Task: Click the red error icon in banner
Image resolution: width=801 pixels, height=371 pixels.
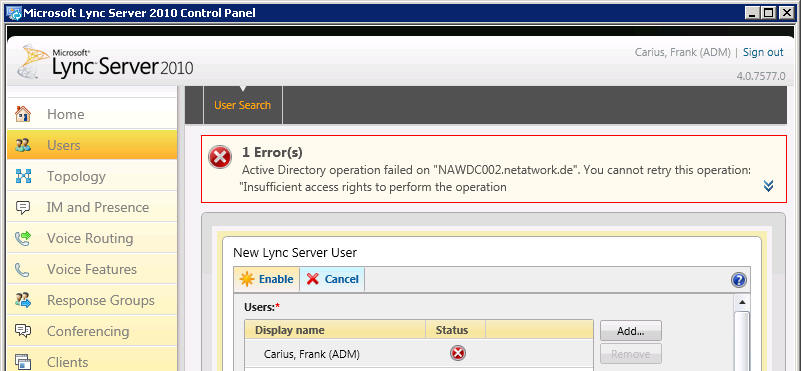Action: pos(220,157)
